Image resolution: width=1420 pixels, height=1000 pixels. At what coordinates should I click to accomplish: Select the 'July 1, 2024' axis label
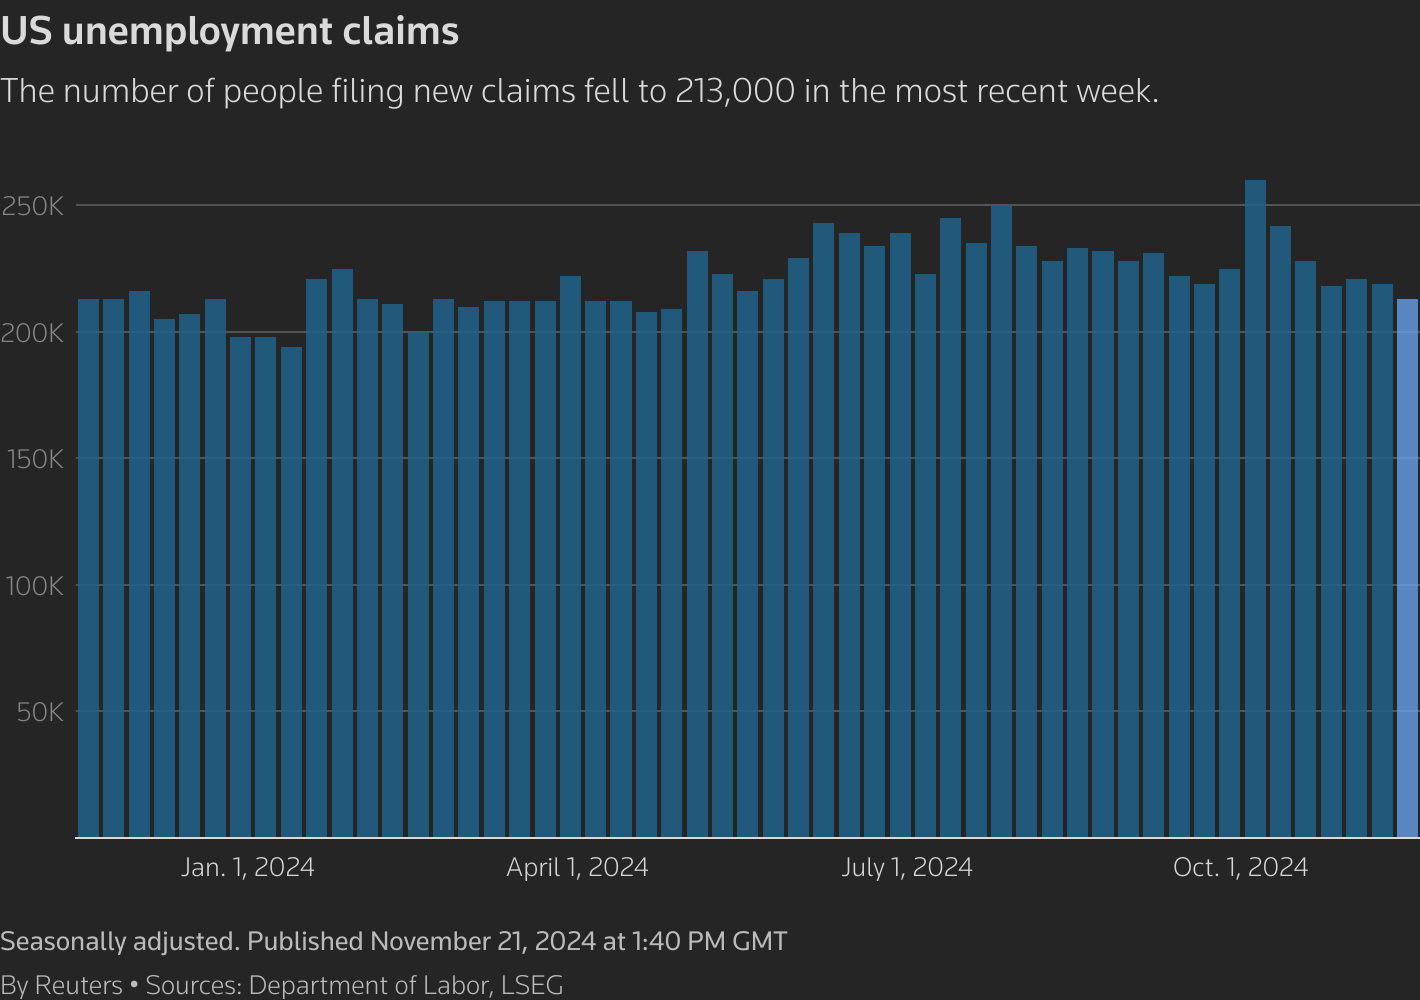(x=907, y=867)
